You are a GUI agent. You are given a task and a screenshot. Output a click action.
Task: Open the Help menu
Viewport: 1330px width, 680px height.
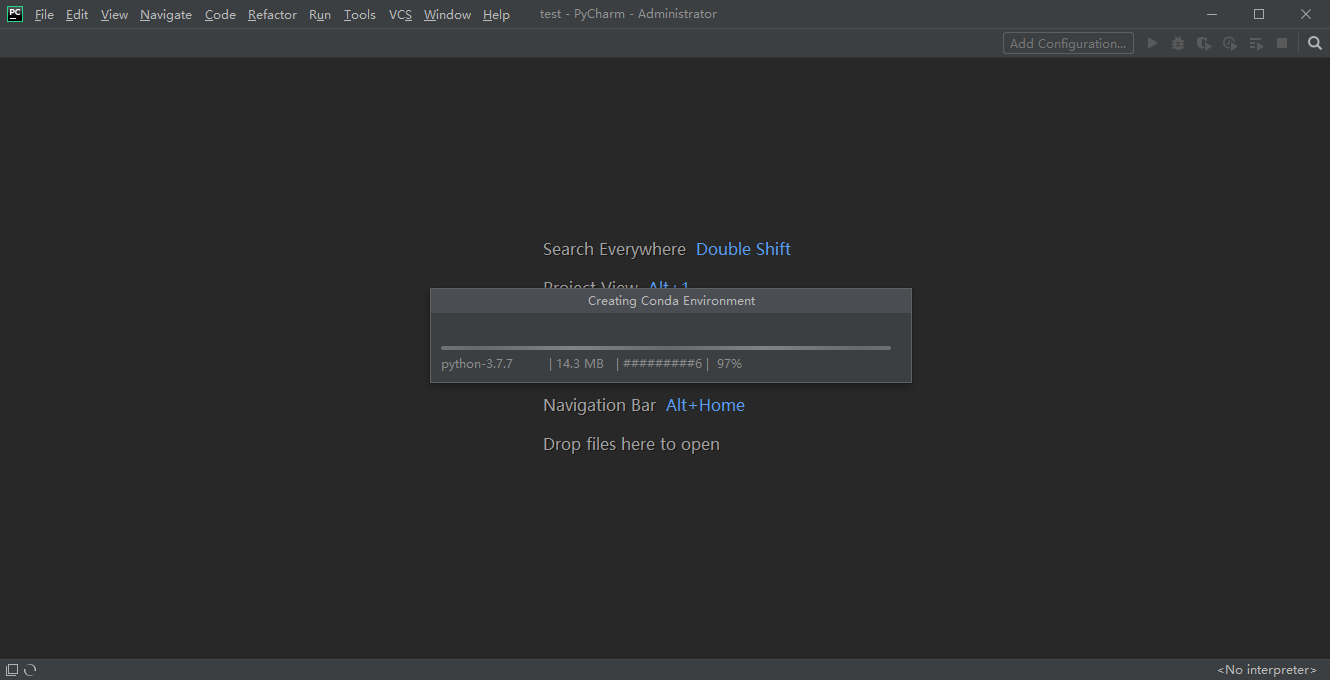[x=496, y=14]
